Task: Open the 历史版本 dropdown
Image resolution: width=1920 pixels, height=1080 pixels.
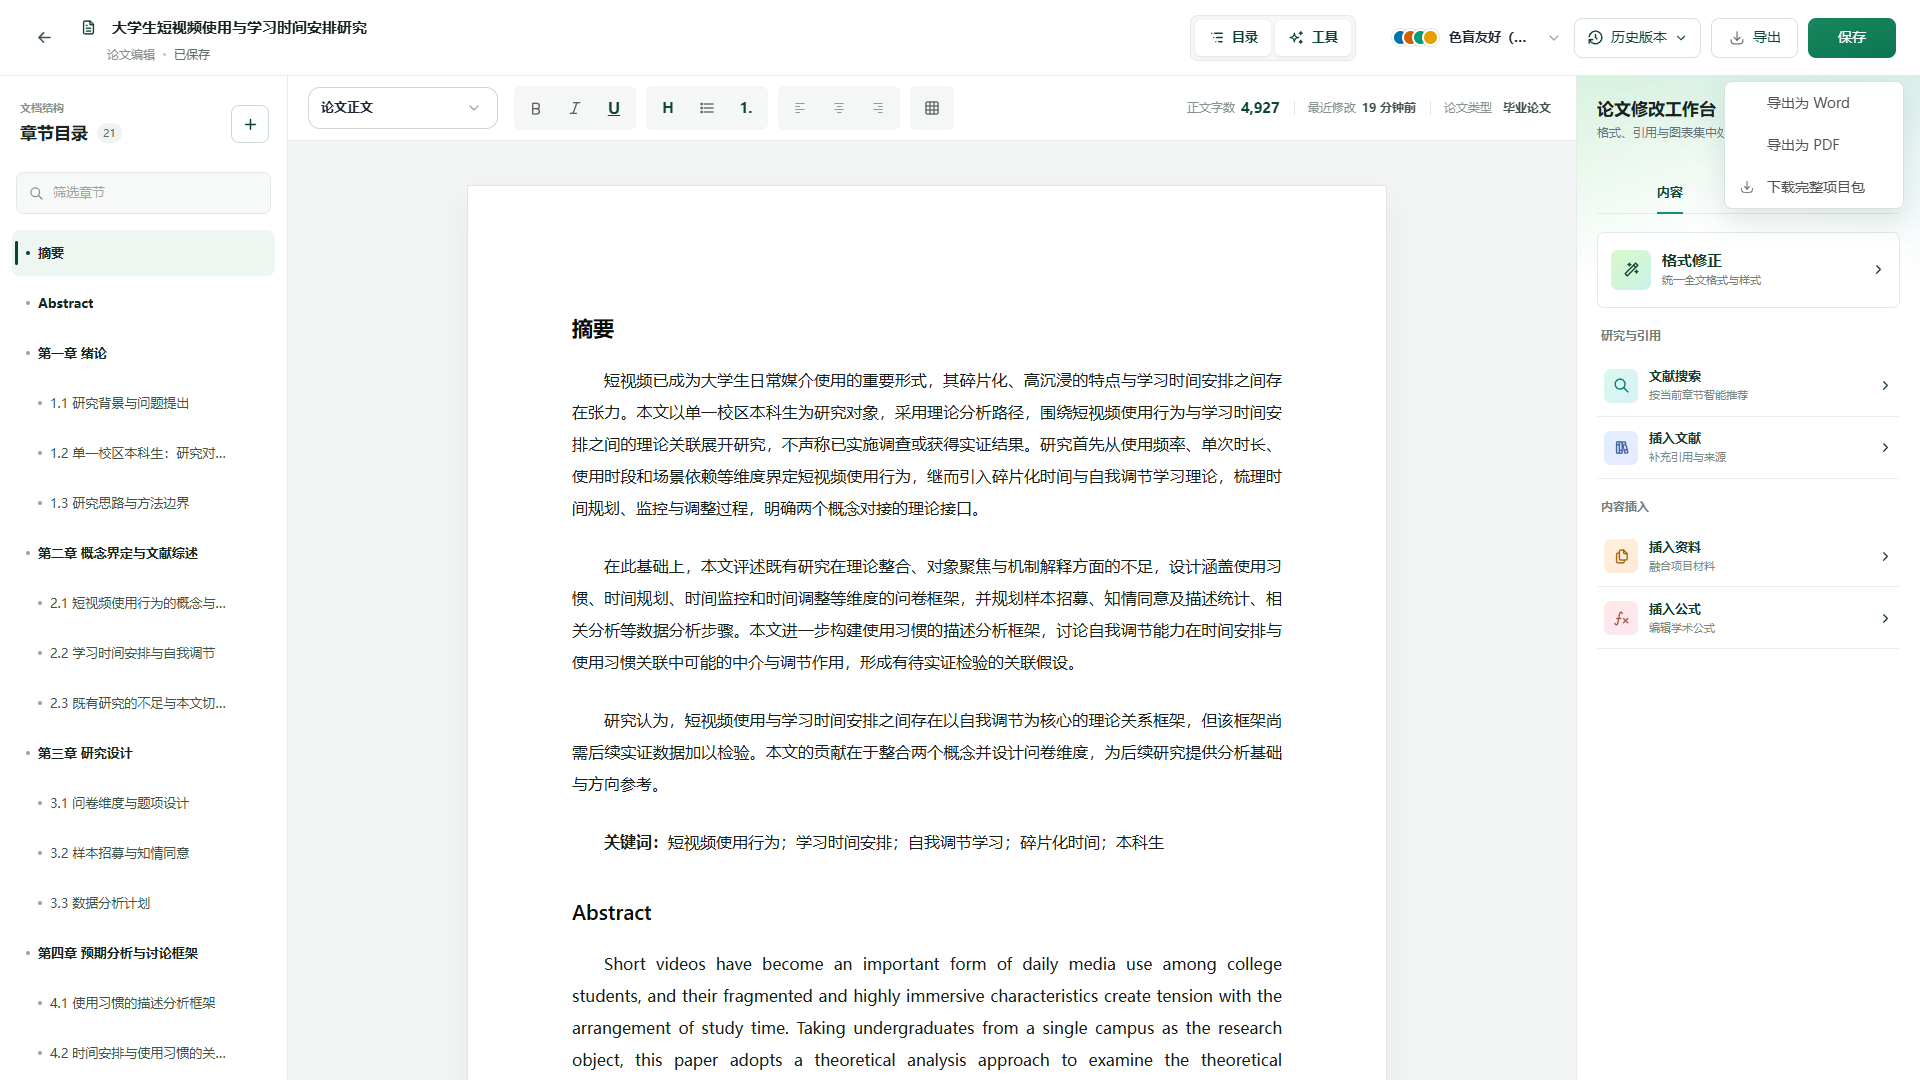Action: pyautogui.click(x=1637, y=38)
